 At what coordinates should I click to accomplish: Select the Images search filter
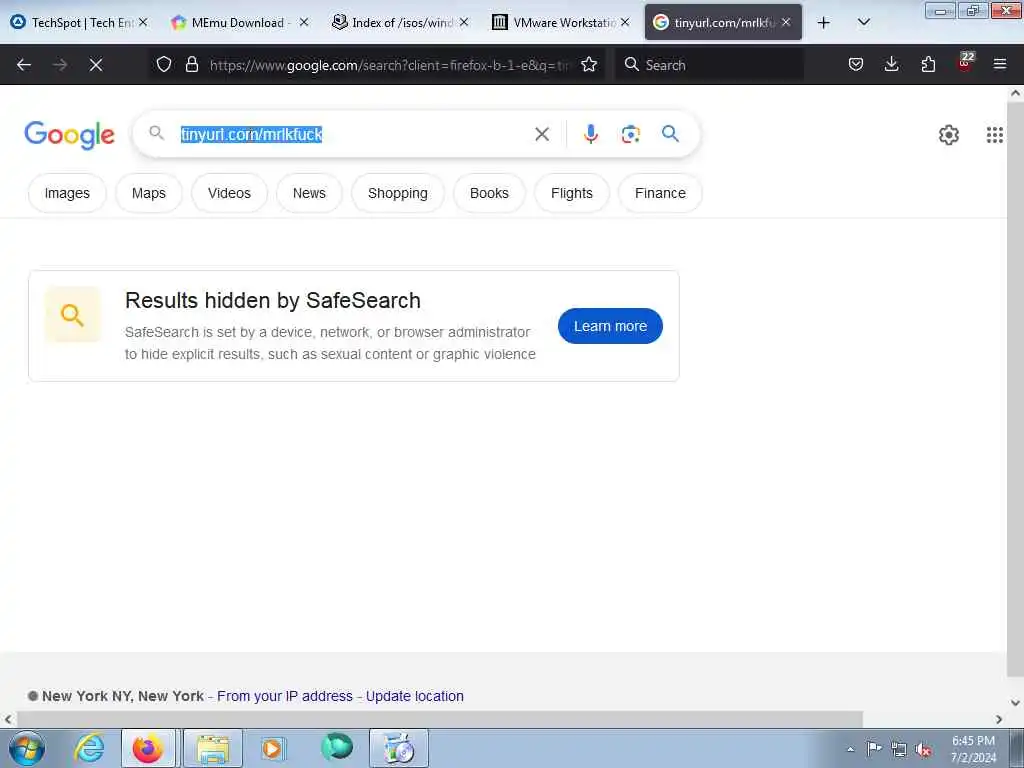(67, 193)
